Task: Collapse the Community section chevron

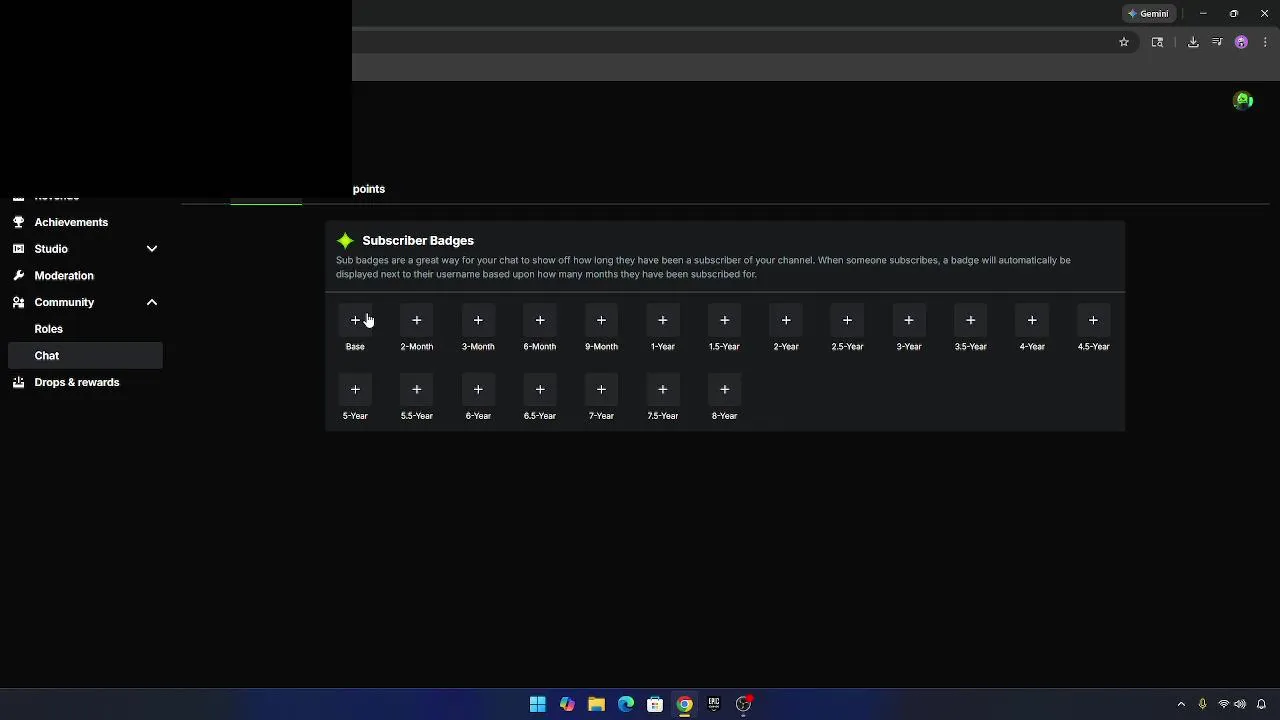Action: (152, 302)
